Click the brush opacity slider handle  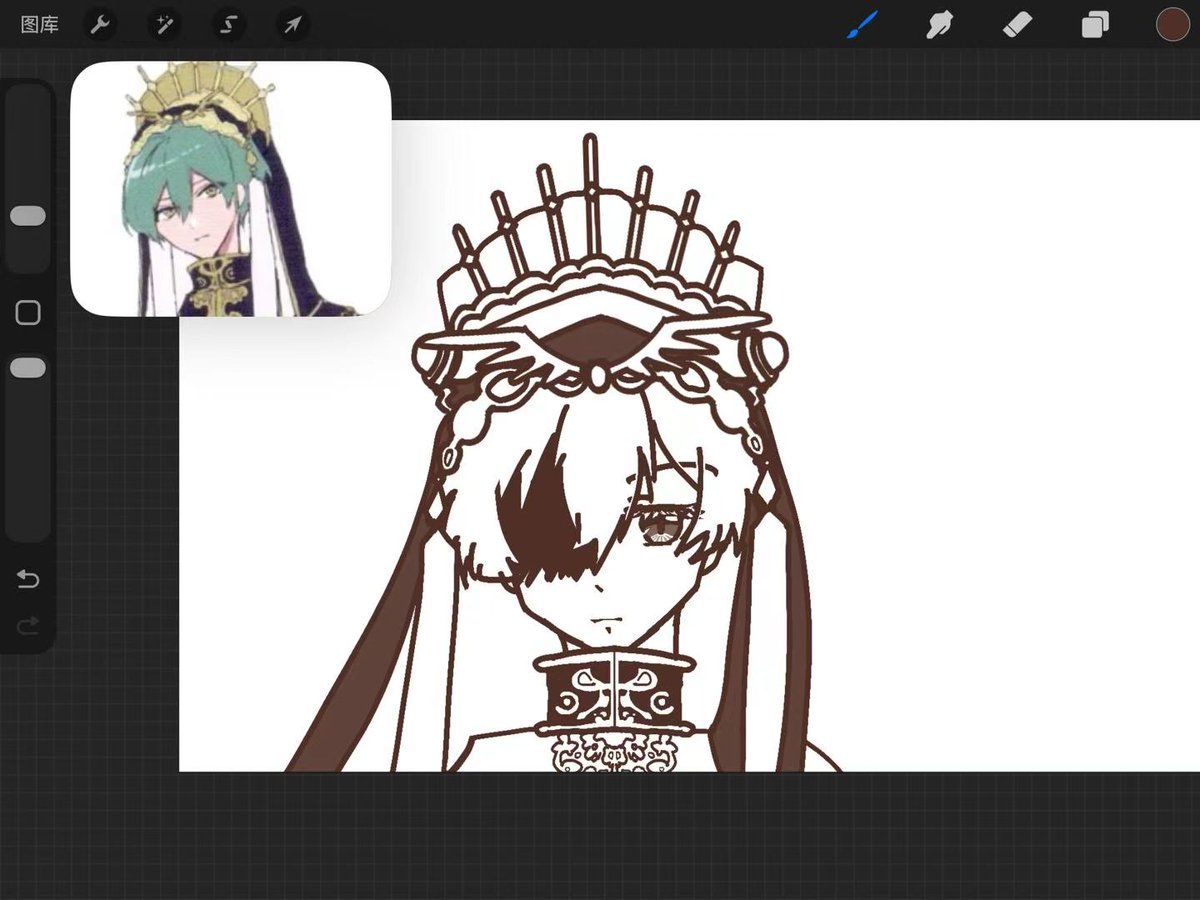28,368
